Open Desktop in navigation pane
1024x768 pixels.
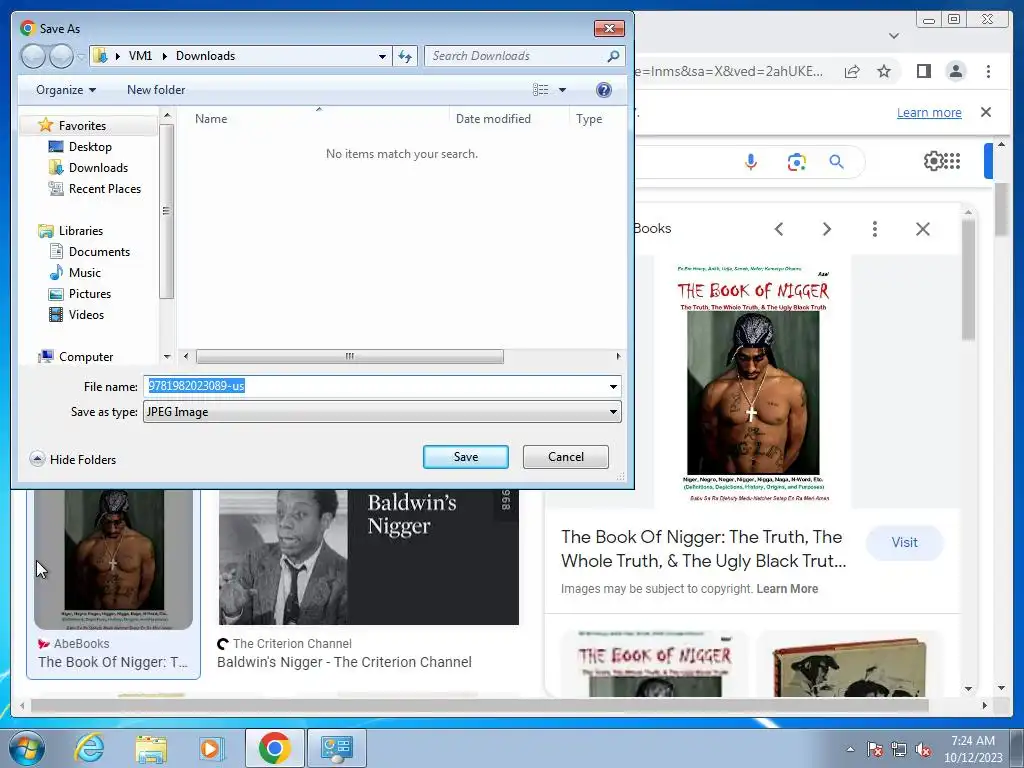click(x=90, y=147)
